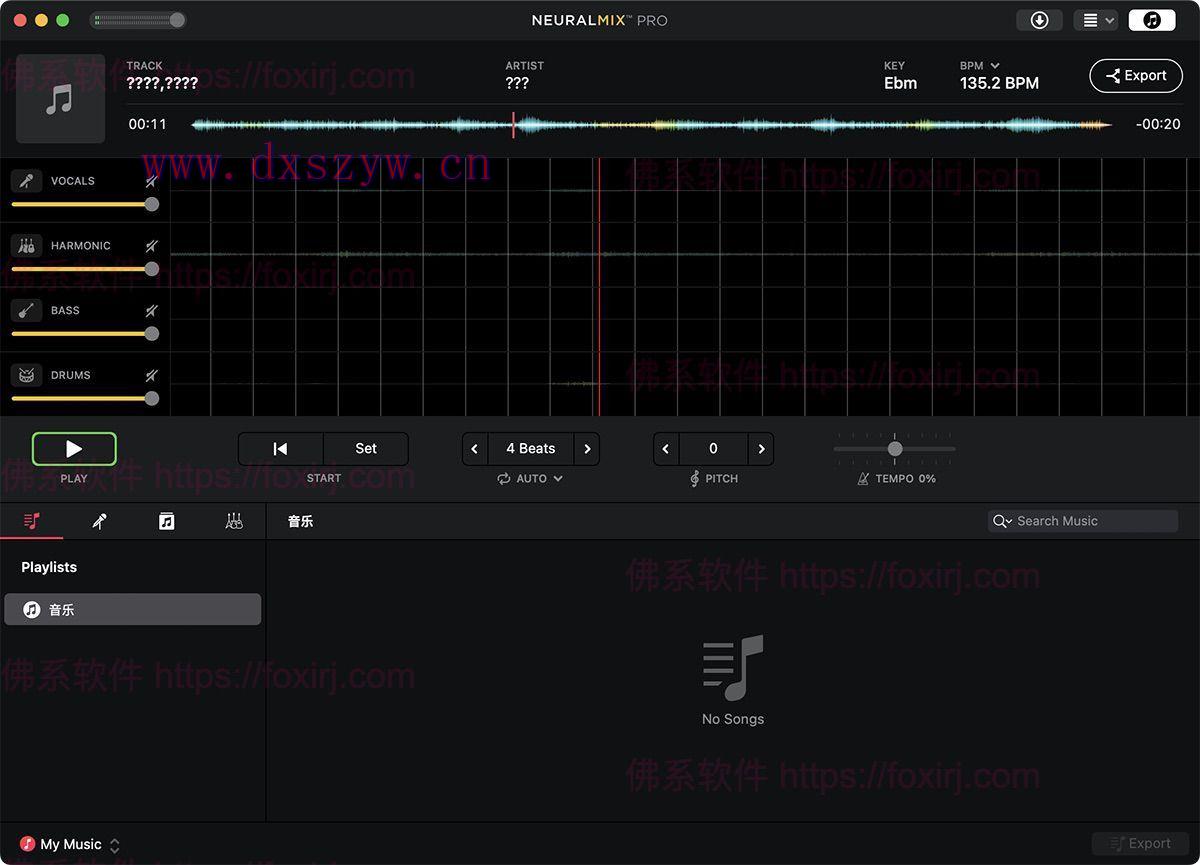Image resolution: width=1200 pixels, height=865 pixels.
Task: Mute the Harmonic stem
Action: click(x=151, y=246)
